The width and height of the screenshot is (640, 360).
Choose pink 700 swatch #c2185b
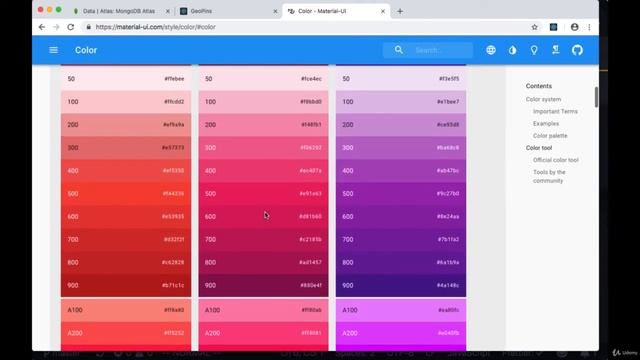point(263,239)
